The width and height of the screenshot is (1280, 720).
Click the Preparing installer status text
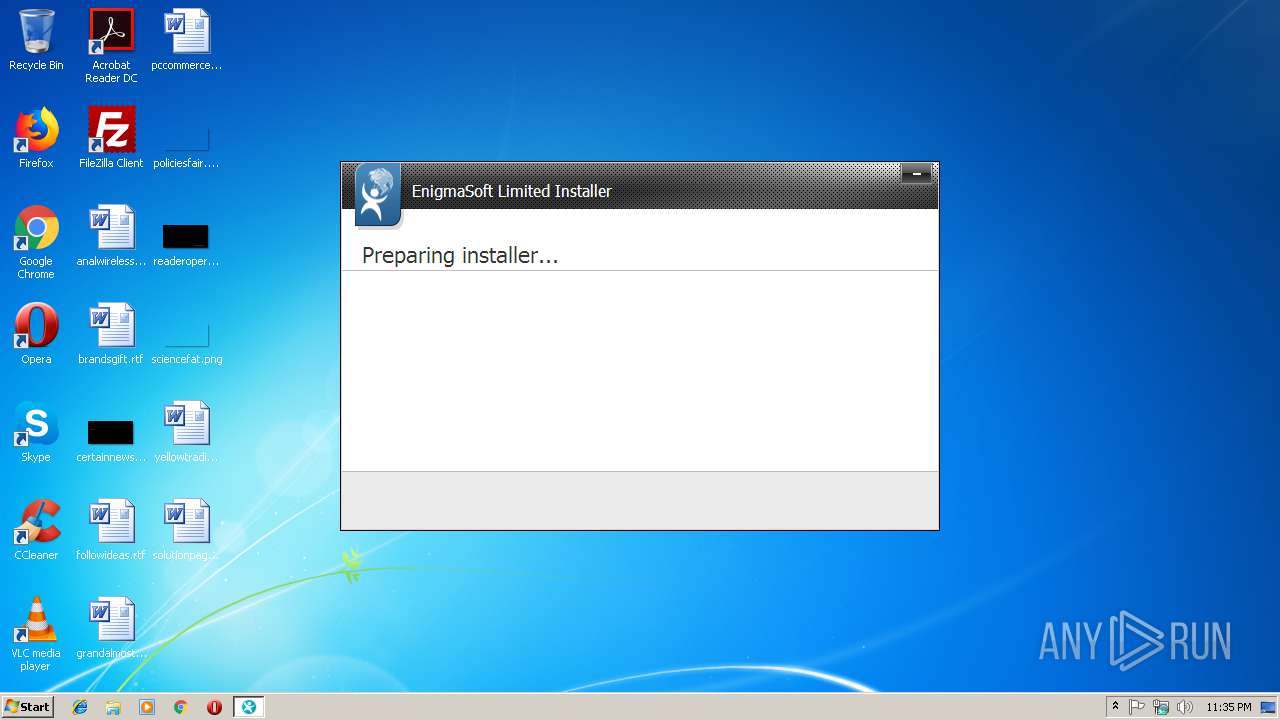[460, 256]
